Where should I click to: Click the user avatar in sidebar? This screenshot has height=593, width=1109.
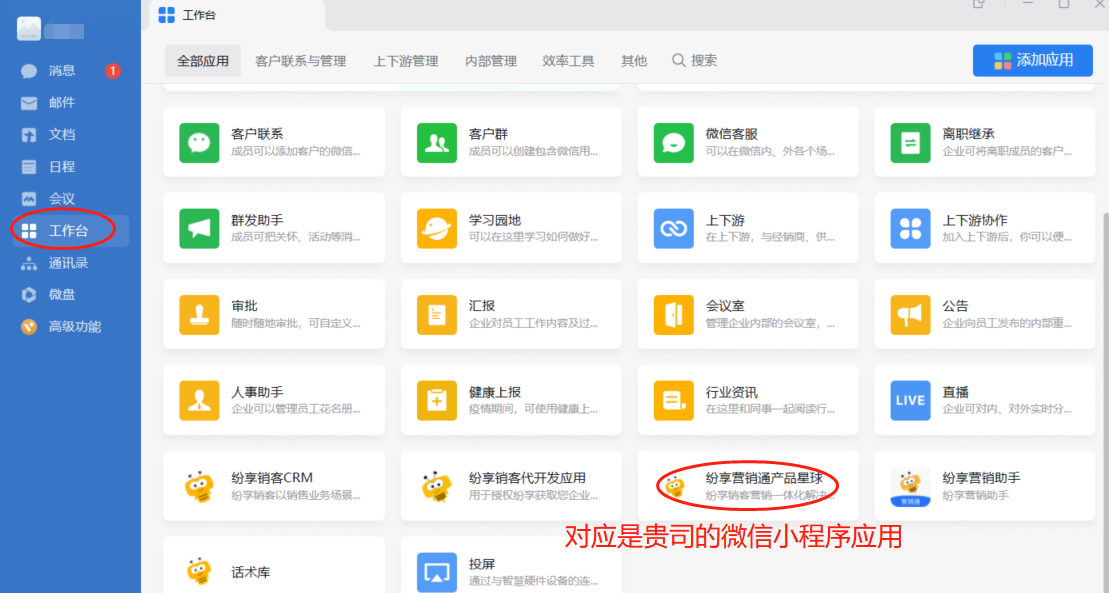(29, 29)
